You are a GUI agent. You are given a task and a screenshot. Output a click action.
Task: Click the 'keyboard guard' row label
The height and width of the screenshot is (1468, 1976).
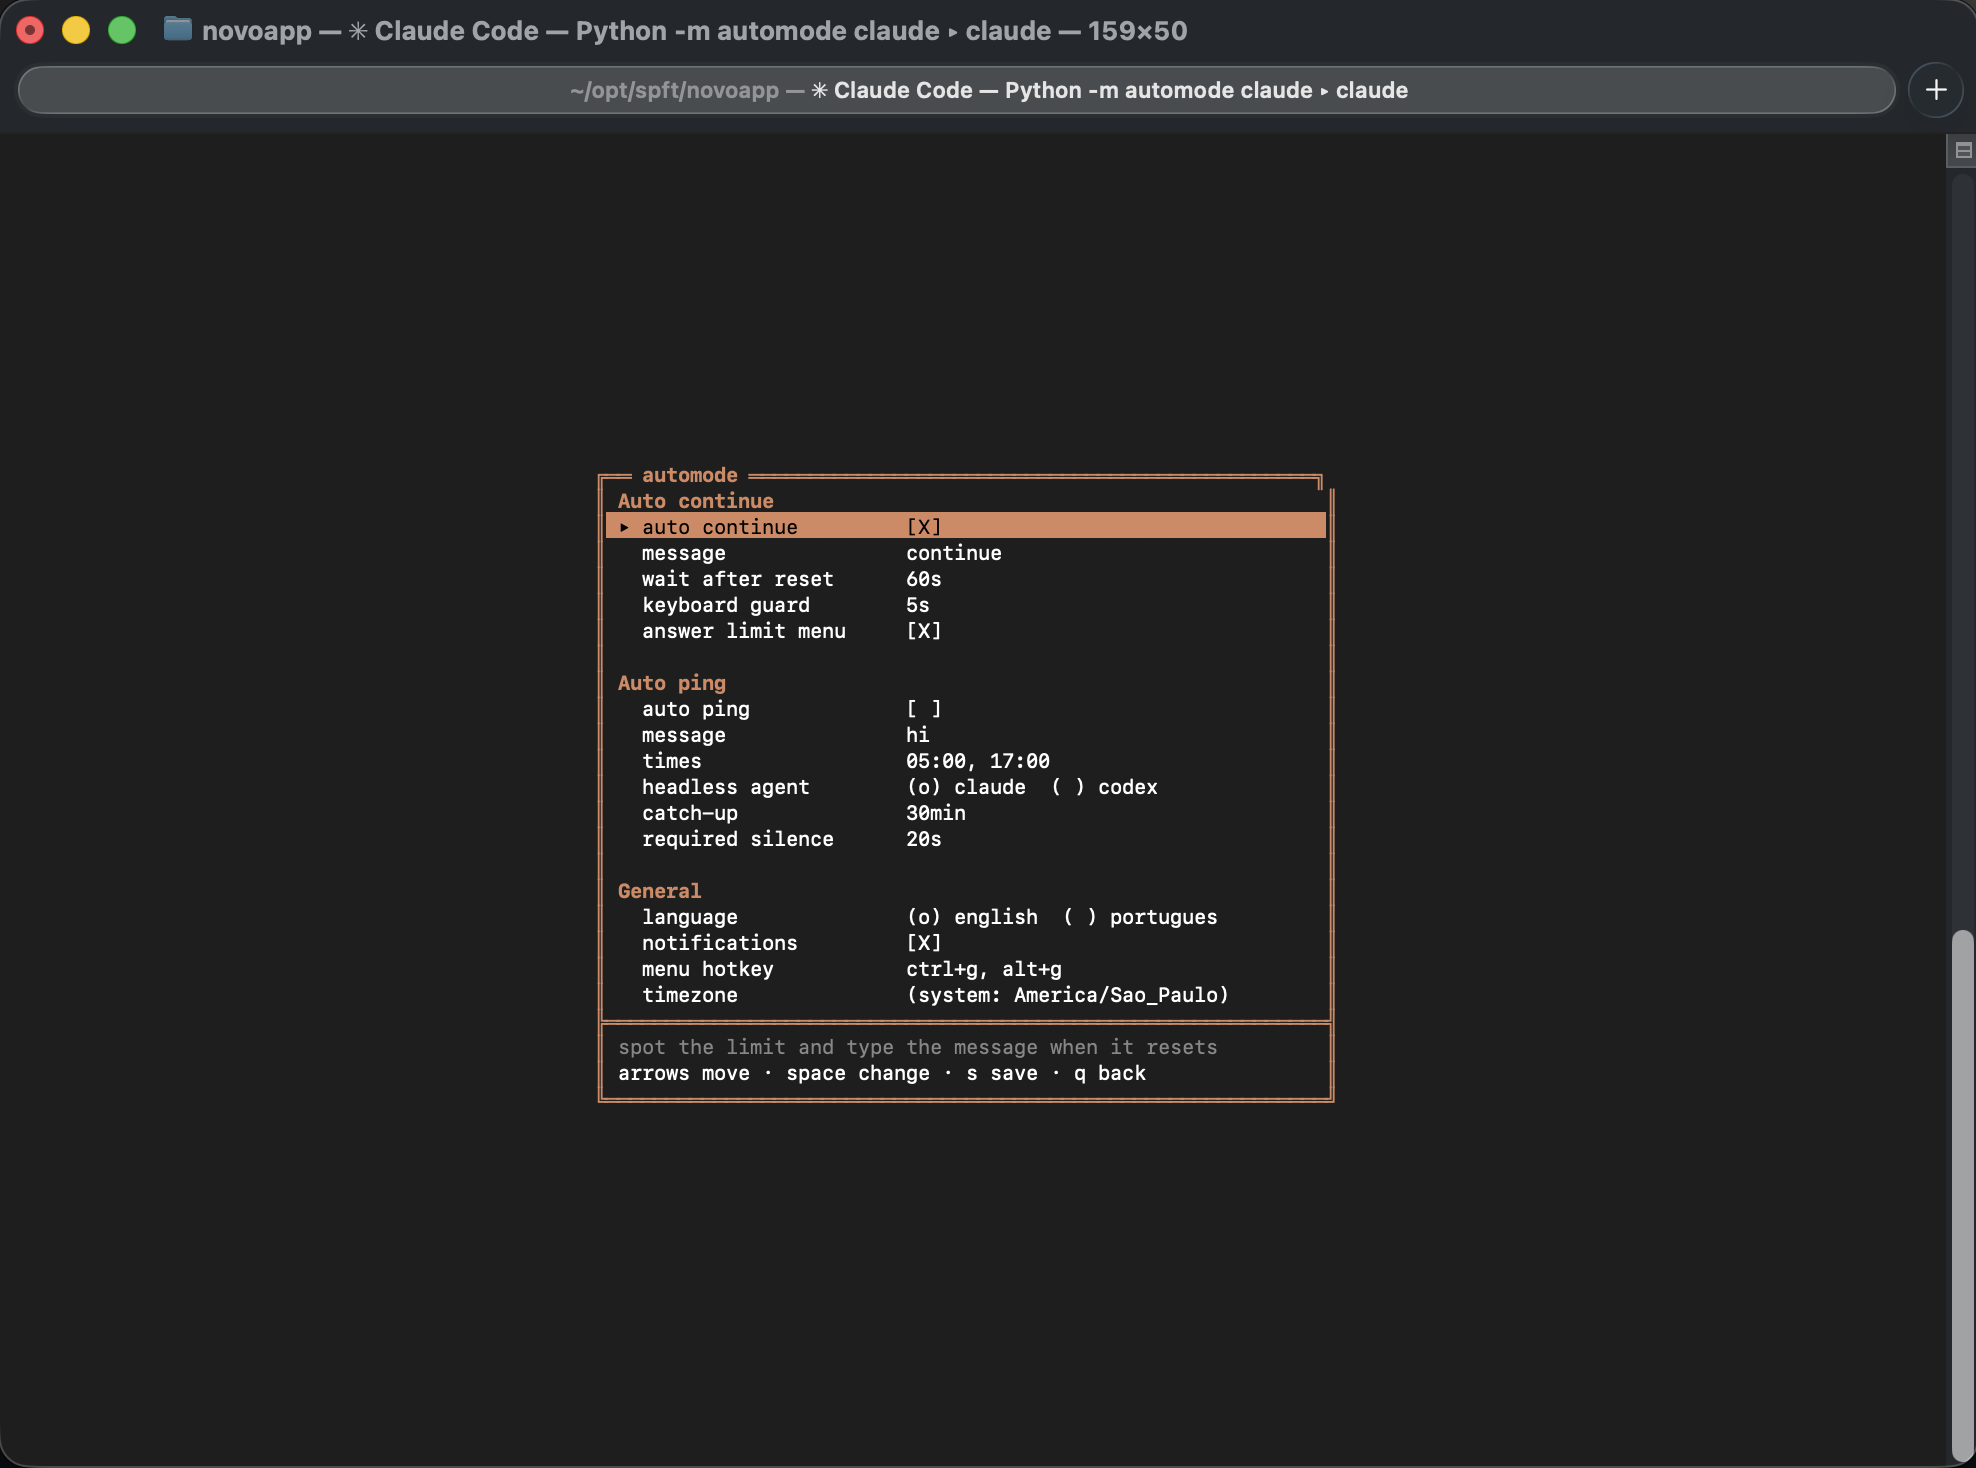coord(726,605)
